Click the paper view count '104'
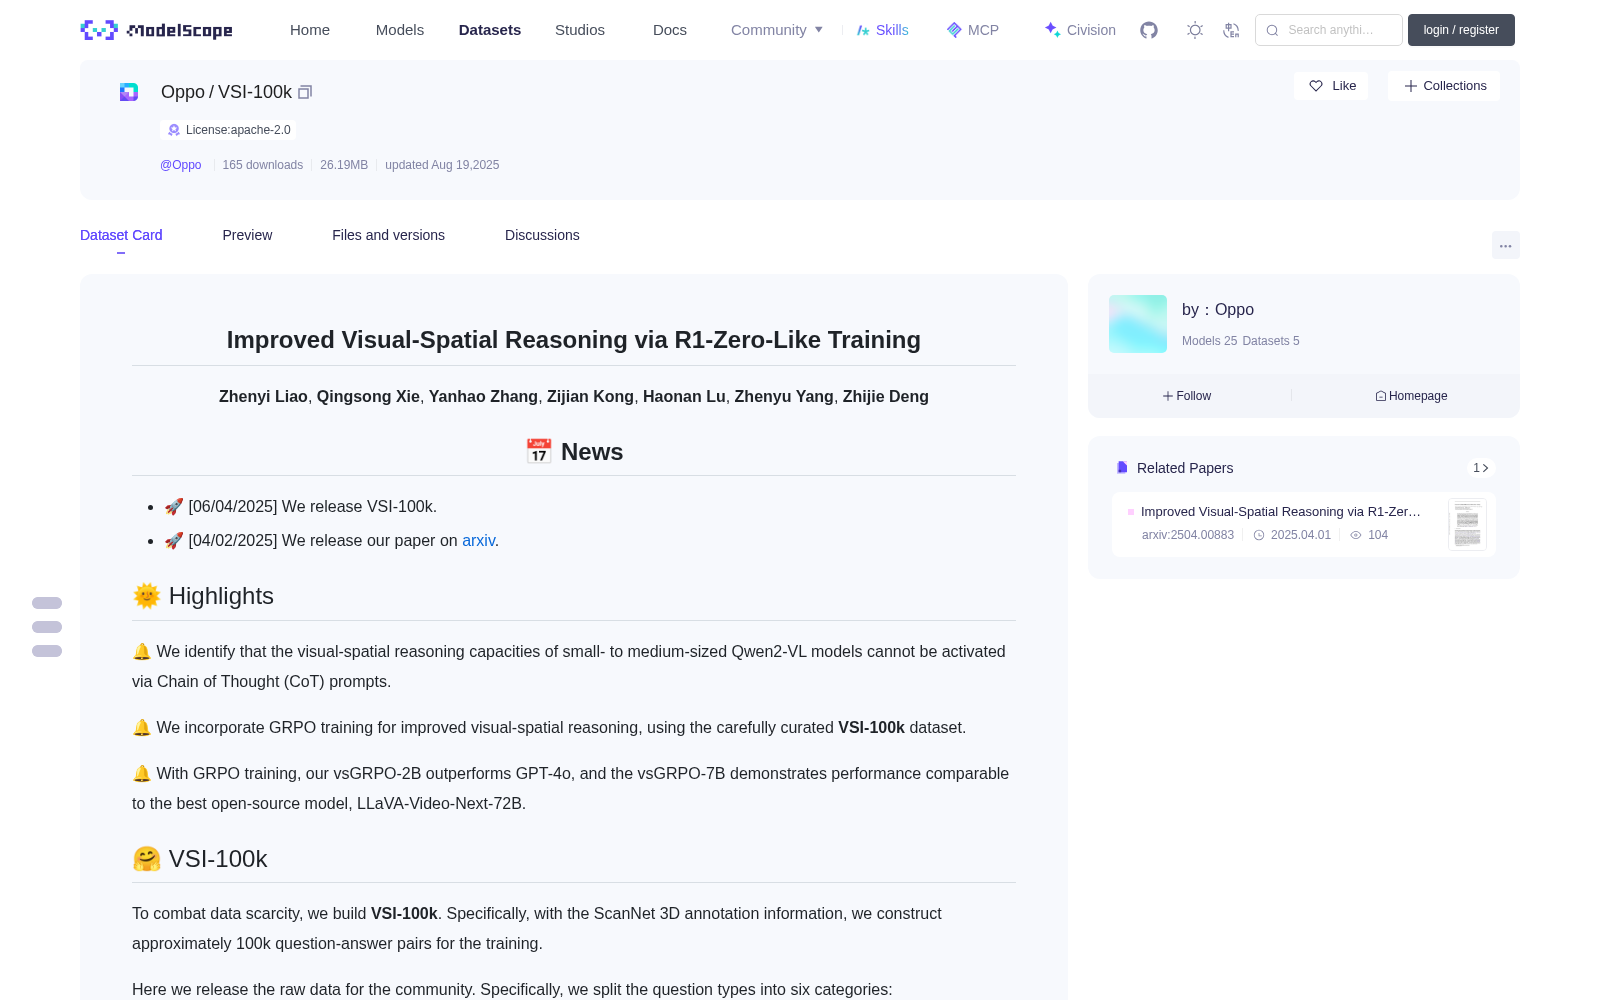The width and height of the screenshot is (1600, 1000). (1378, 535)
